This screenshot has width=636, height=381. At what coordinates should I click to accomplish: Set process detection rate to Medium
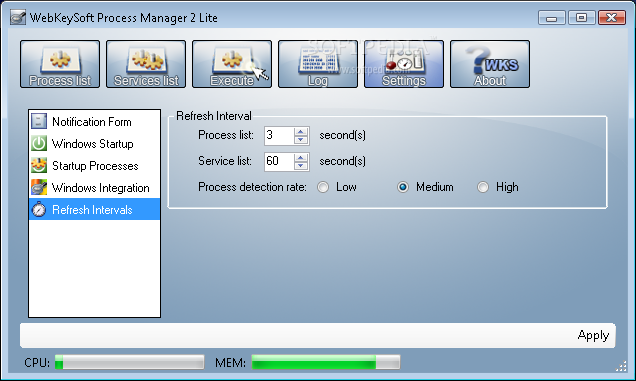[403, 187]
